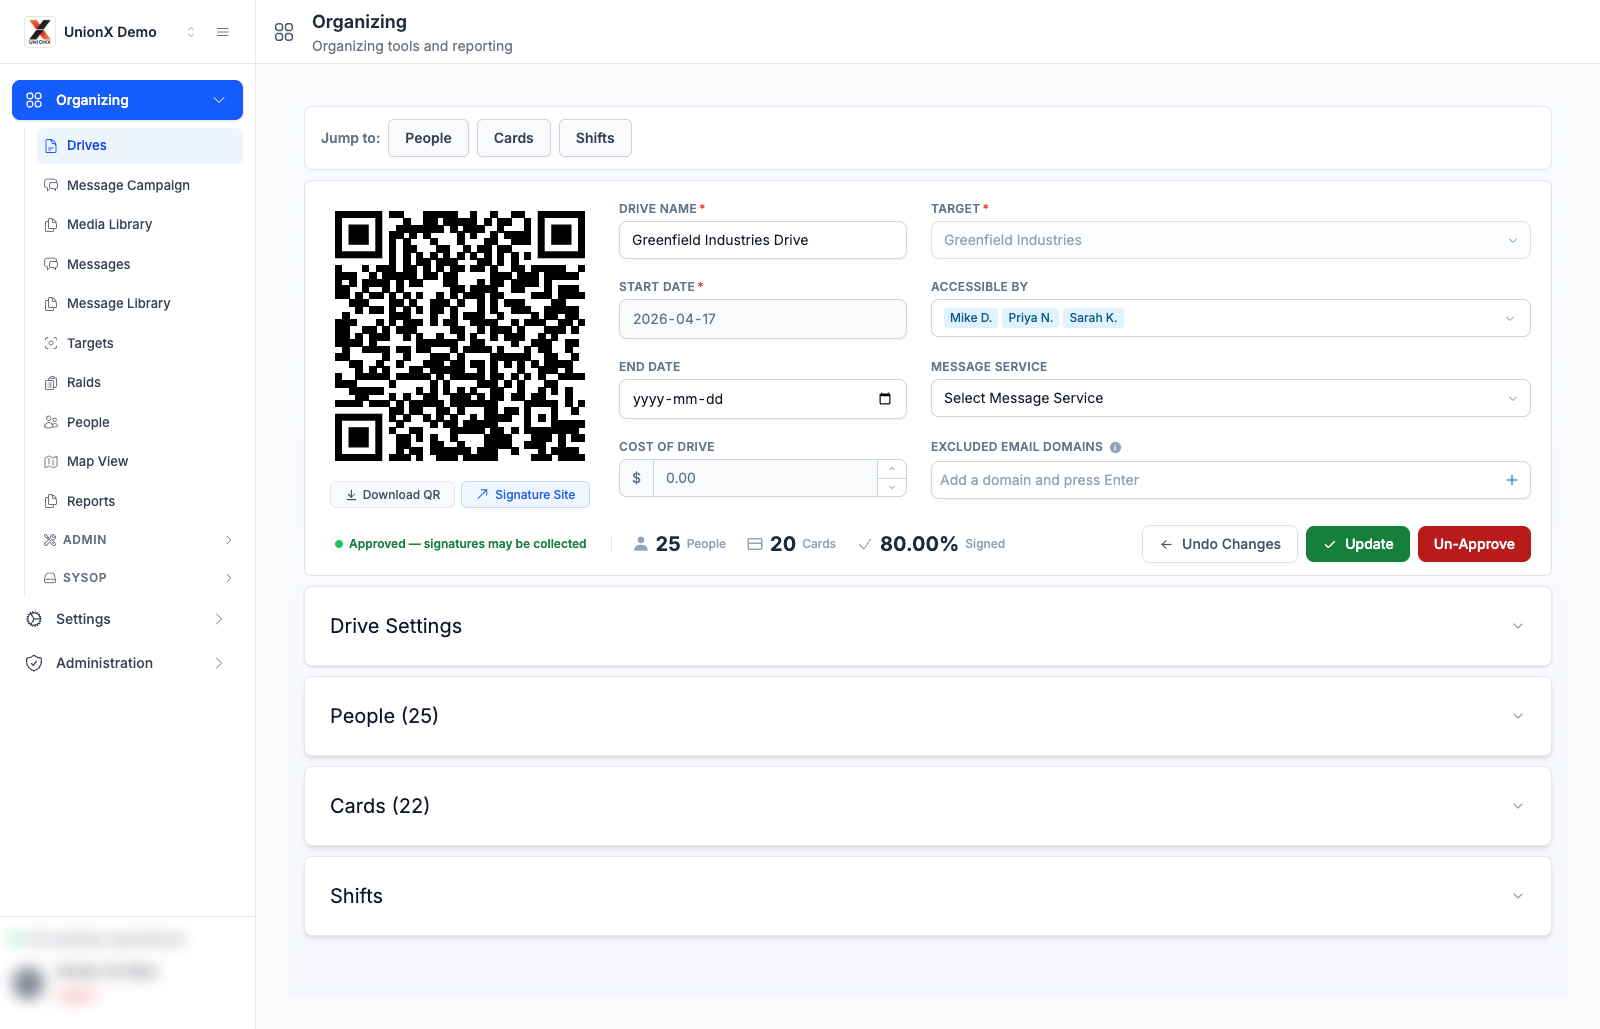Screen dimensions: 1600x1029
Task: Increase the cost of drive value
Action: (892, 469)
